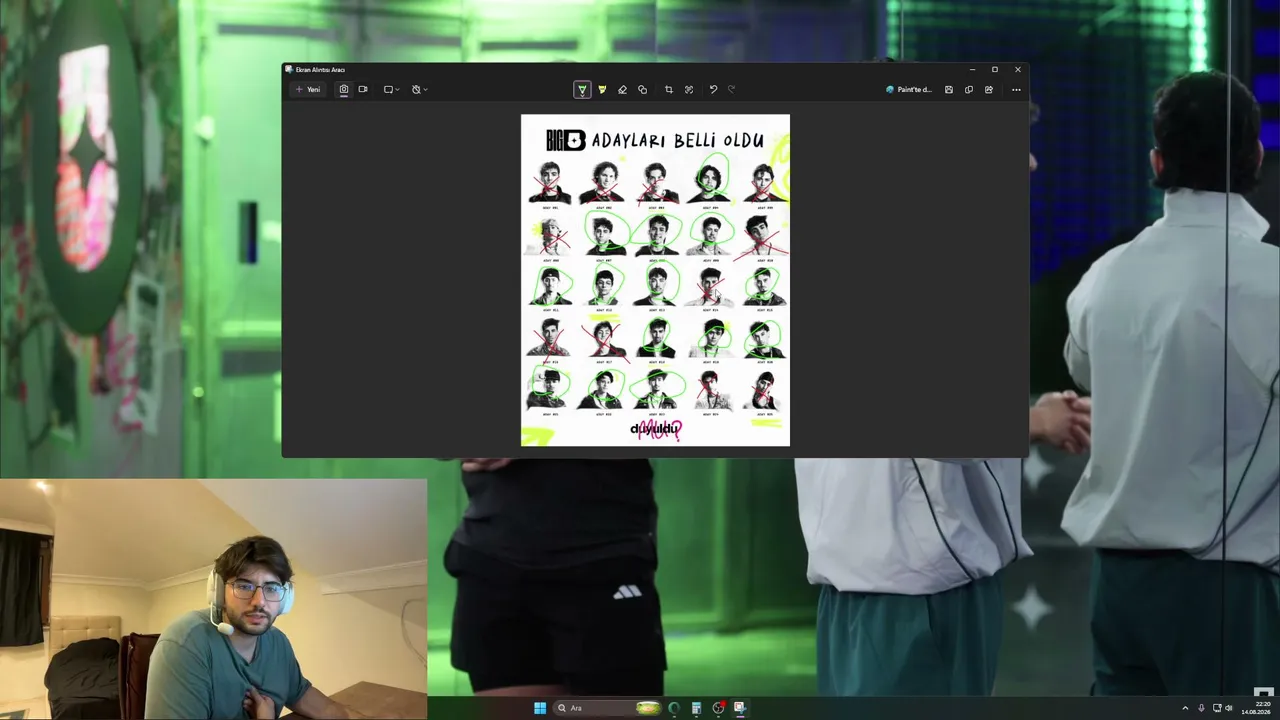Screen dimensions: 1280x720
Task: Open the taskbar app with the red badge
Action: point(718,708)
